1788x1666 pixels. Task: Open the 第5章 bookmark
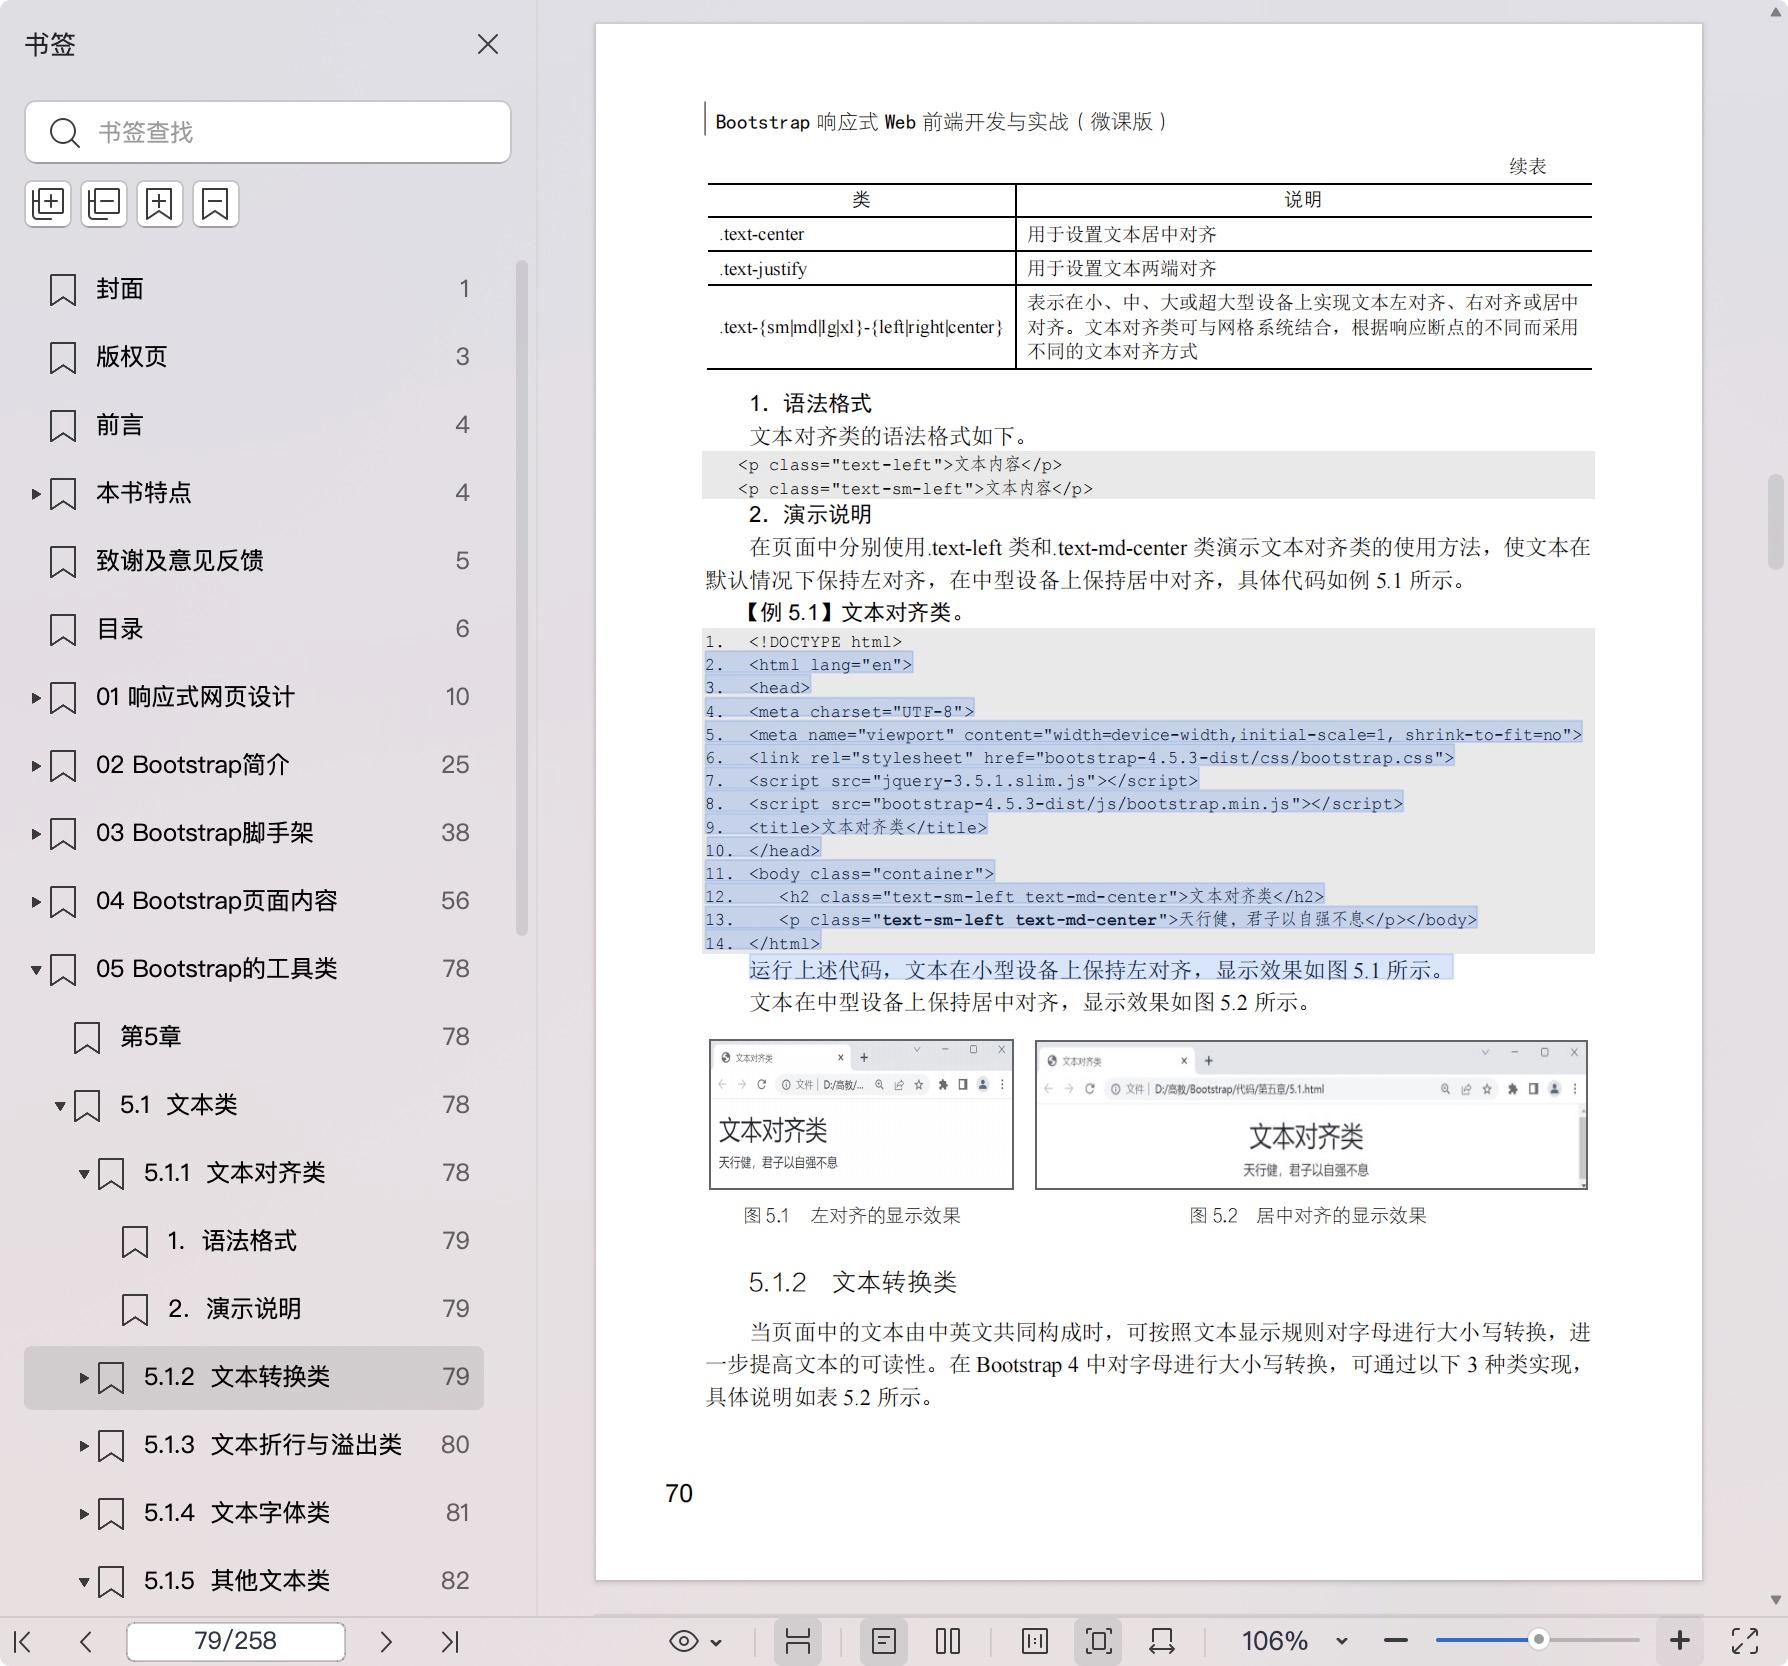pos(254,1037)
